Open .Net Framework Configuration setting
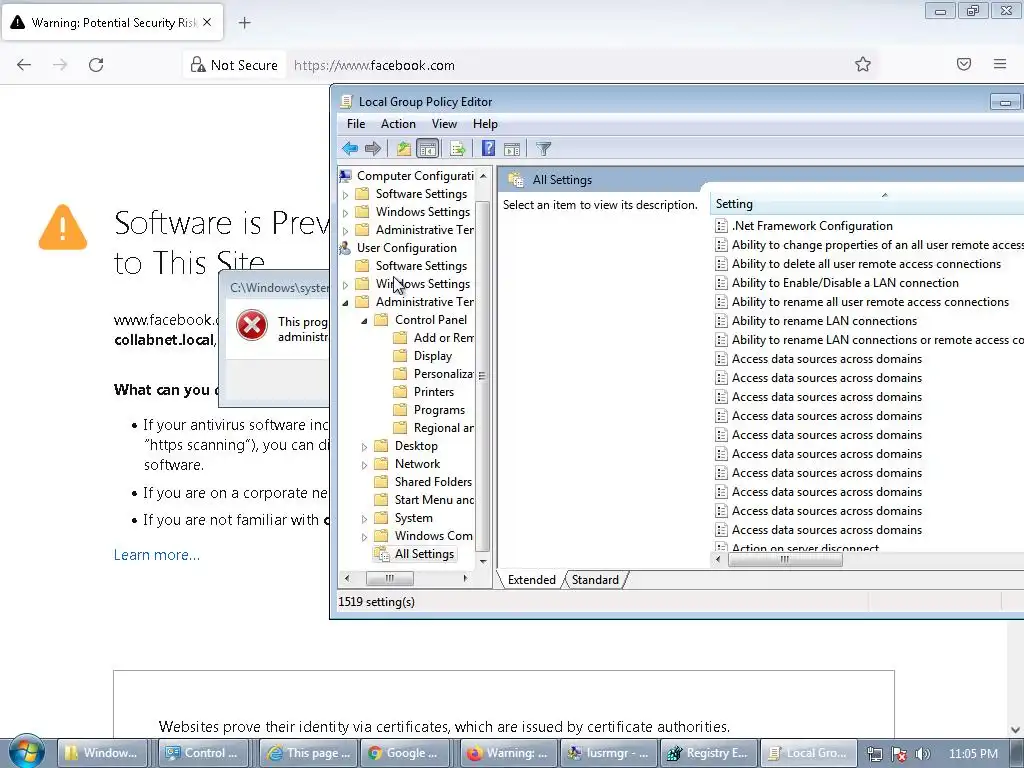 tap(812, 226)
